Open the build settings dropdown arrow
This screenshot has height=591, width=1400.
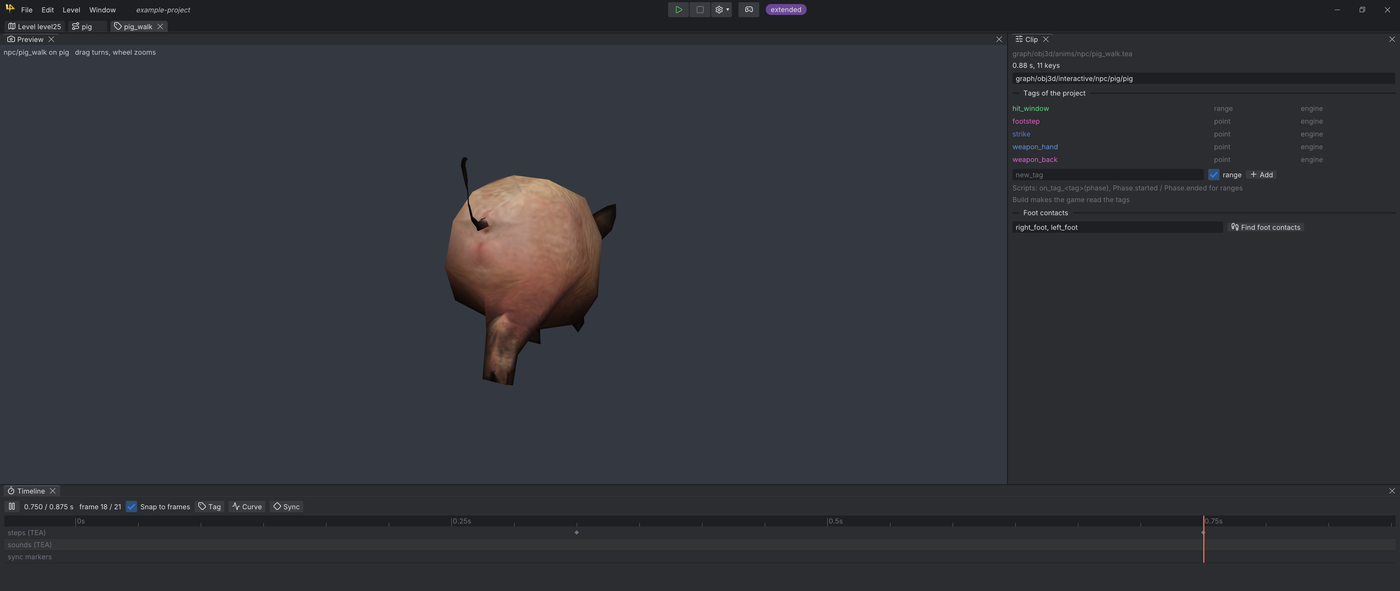click(x=727, y=10)
